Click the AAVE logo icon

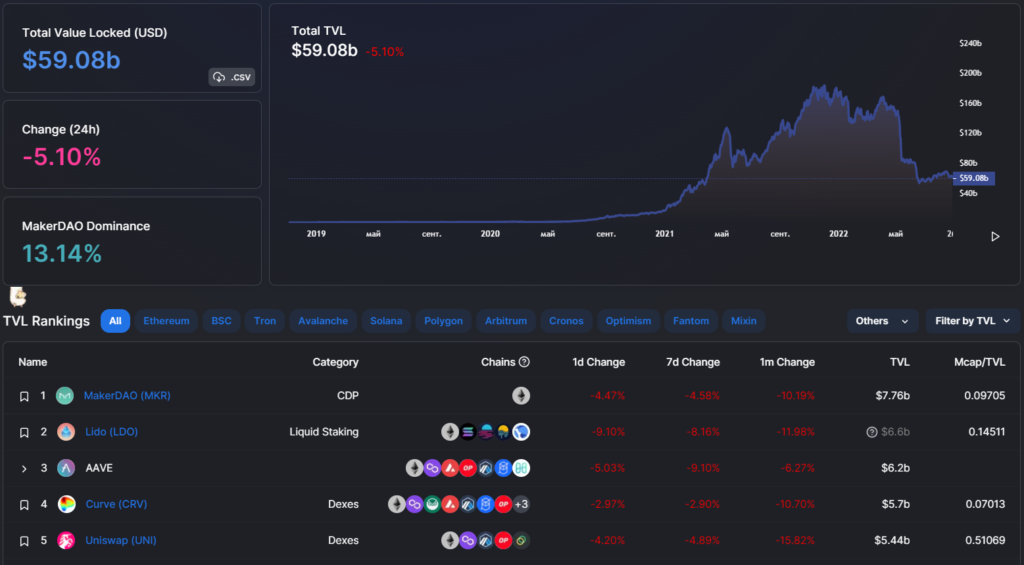coord(66,468)
